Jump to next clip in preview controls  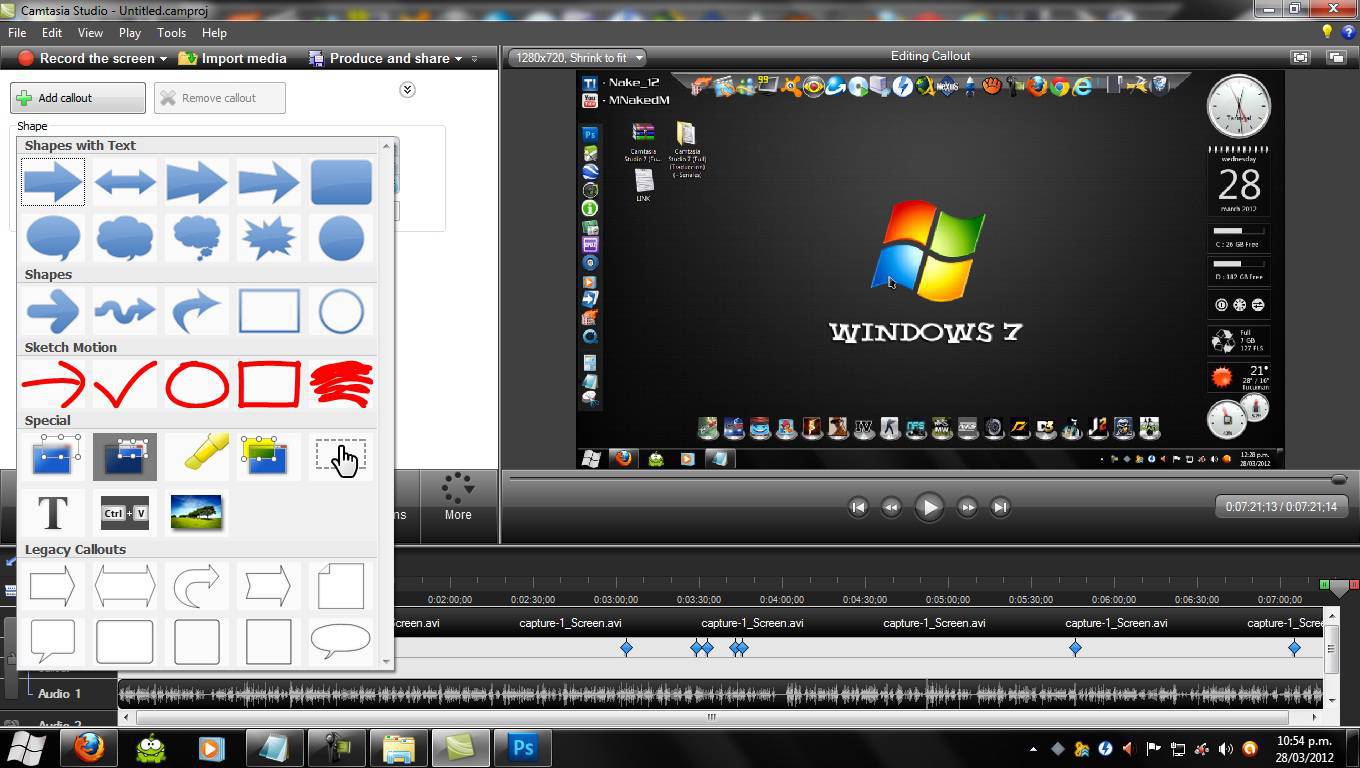pyautogui.click(x=1000, y=507)
